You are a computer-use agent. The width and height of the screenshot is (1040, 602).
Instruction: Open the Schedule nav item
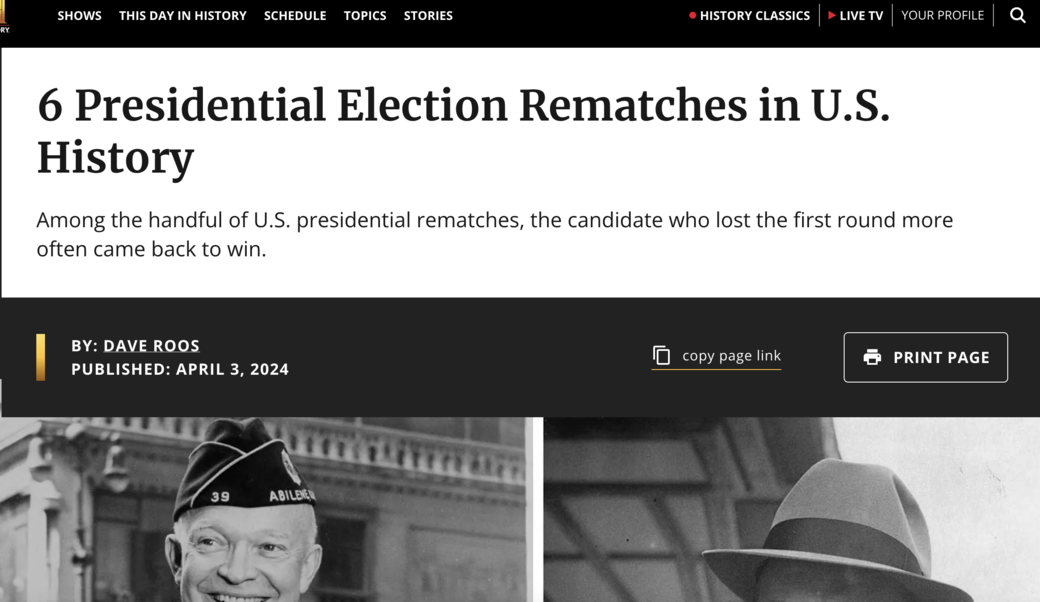coord(295,15)
